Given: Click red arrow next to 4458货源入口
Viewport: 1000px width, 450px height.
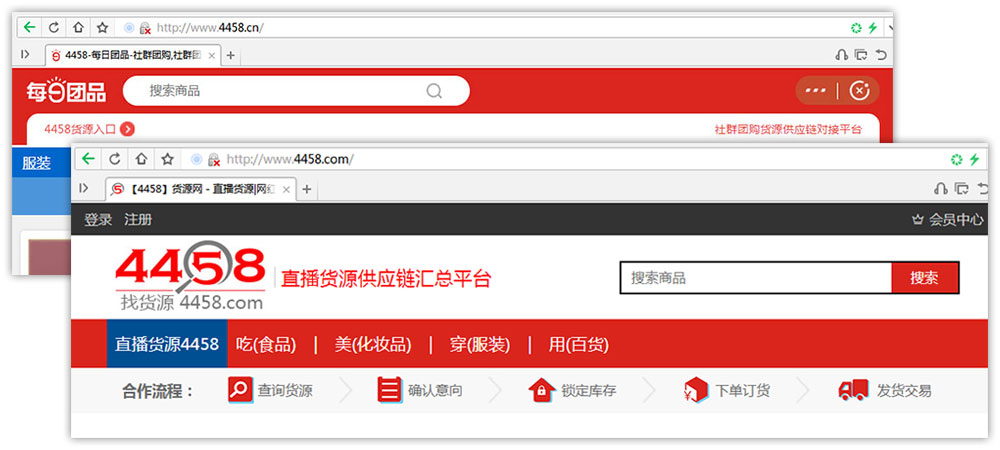Looking at the screenshot, I should (127, 129).
